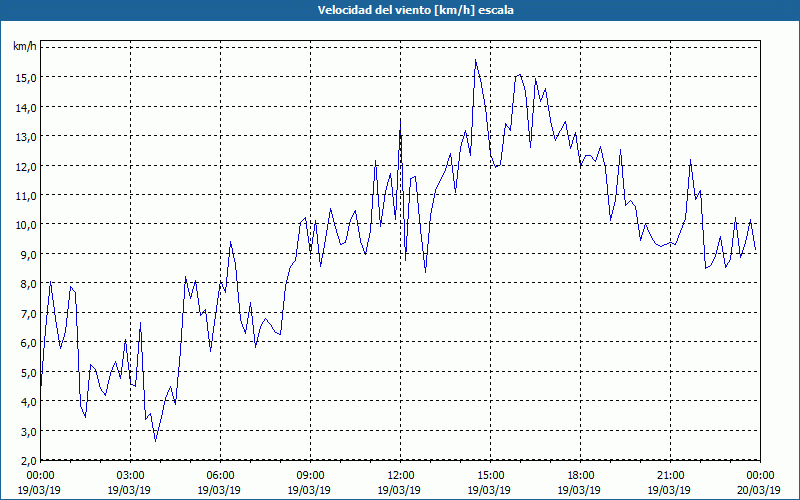Click the 4,0 y-axis value
The image size is (800, 500).
(28, 402)
